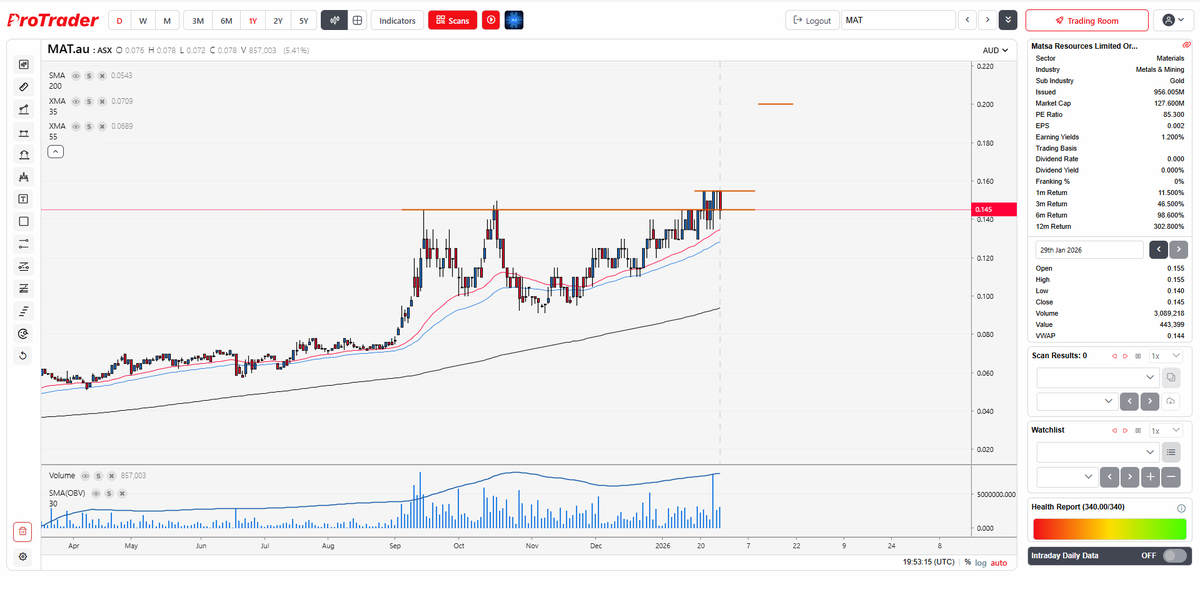Toggle visibility of XMA 55 indicator
Image resolution: width=1200 pixels, height=592 pixels.
pyautogui.click(x=76, y=126)
